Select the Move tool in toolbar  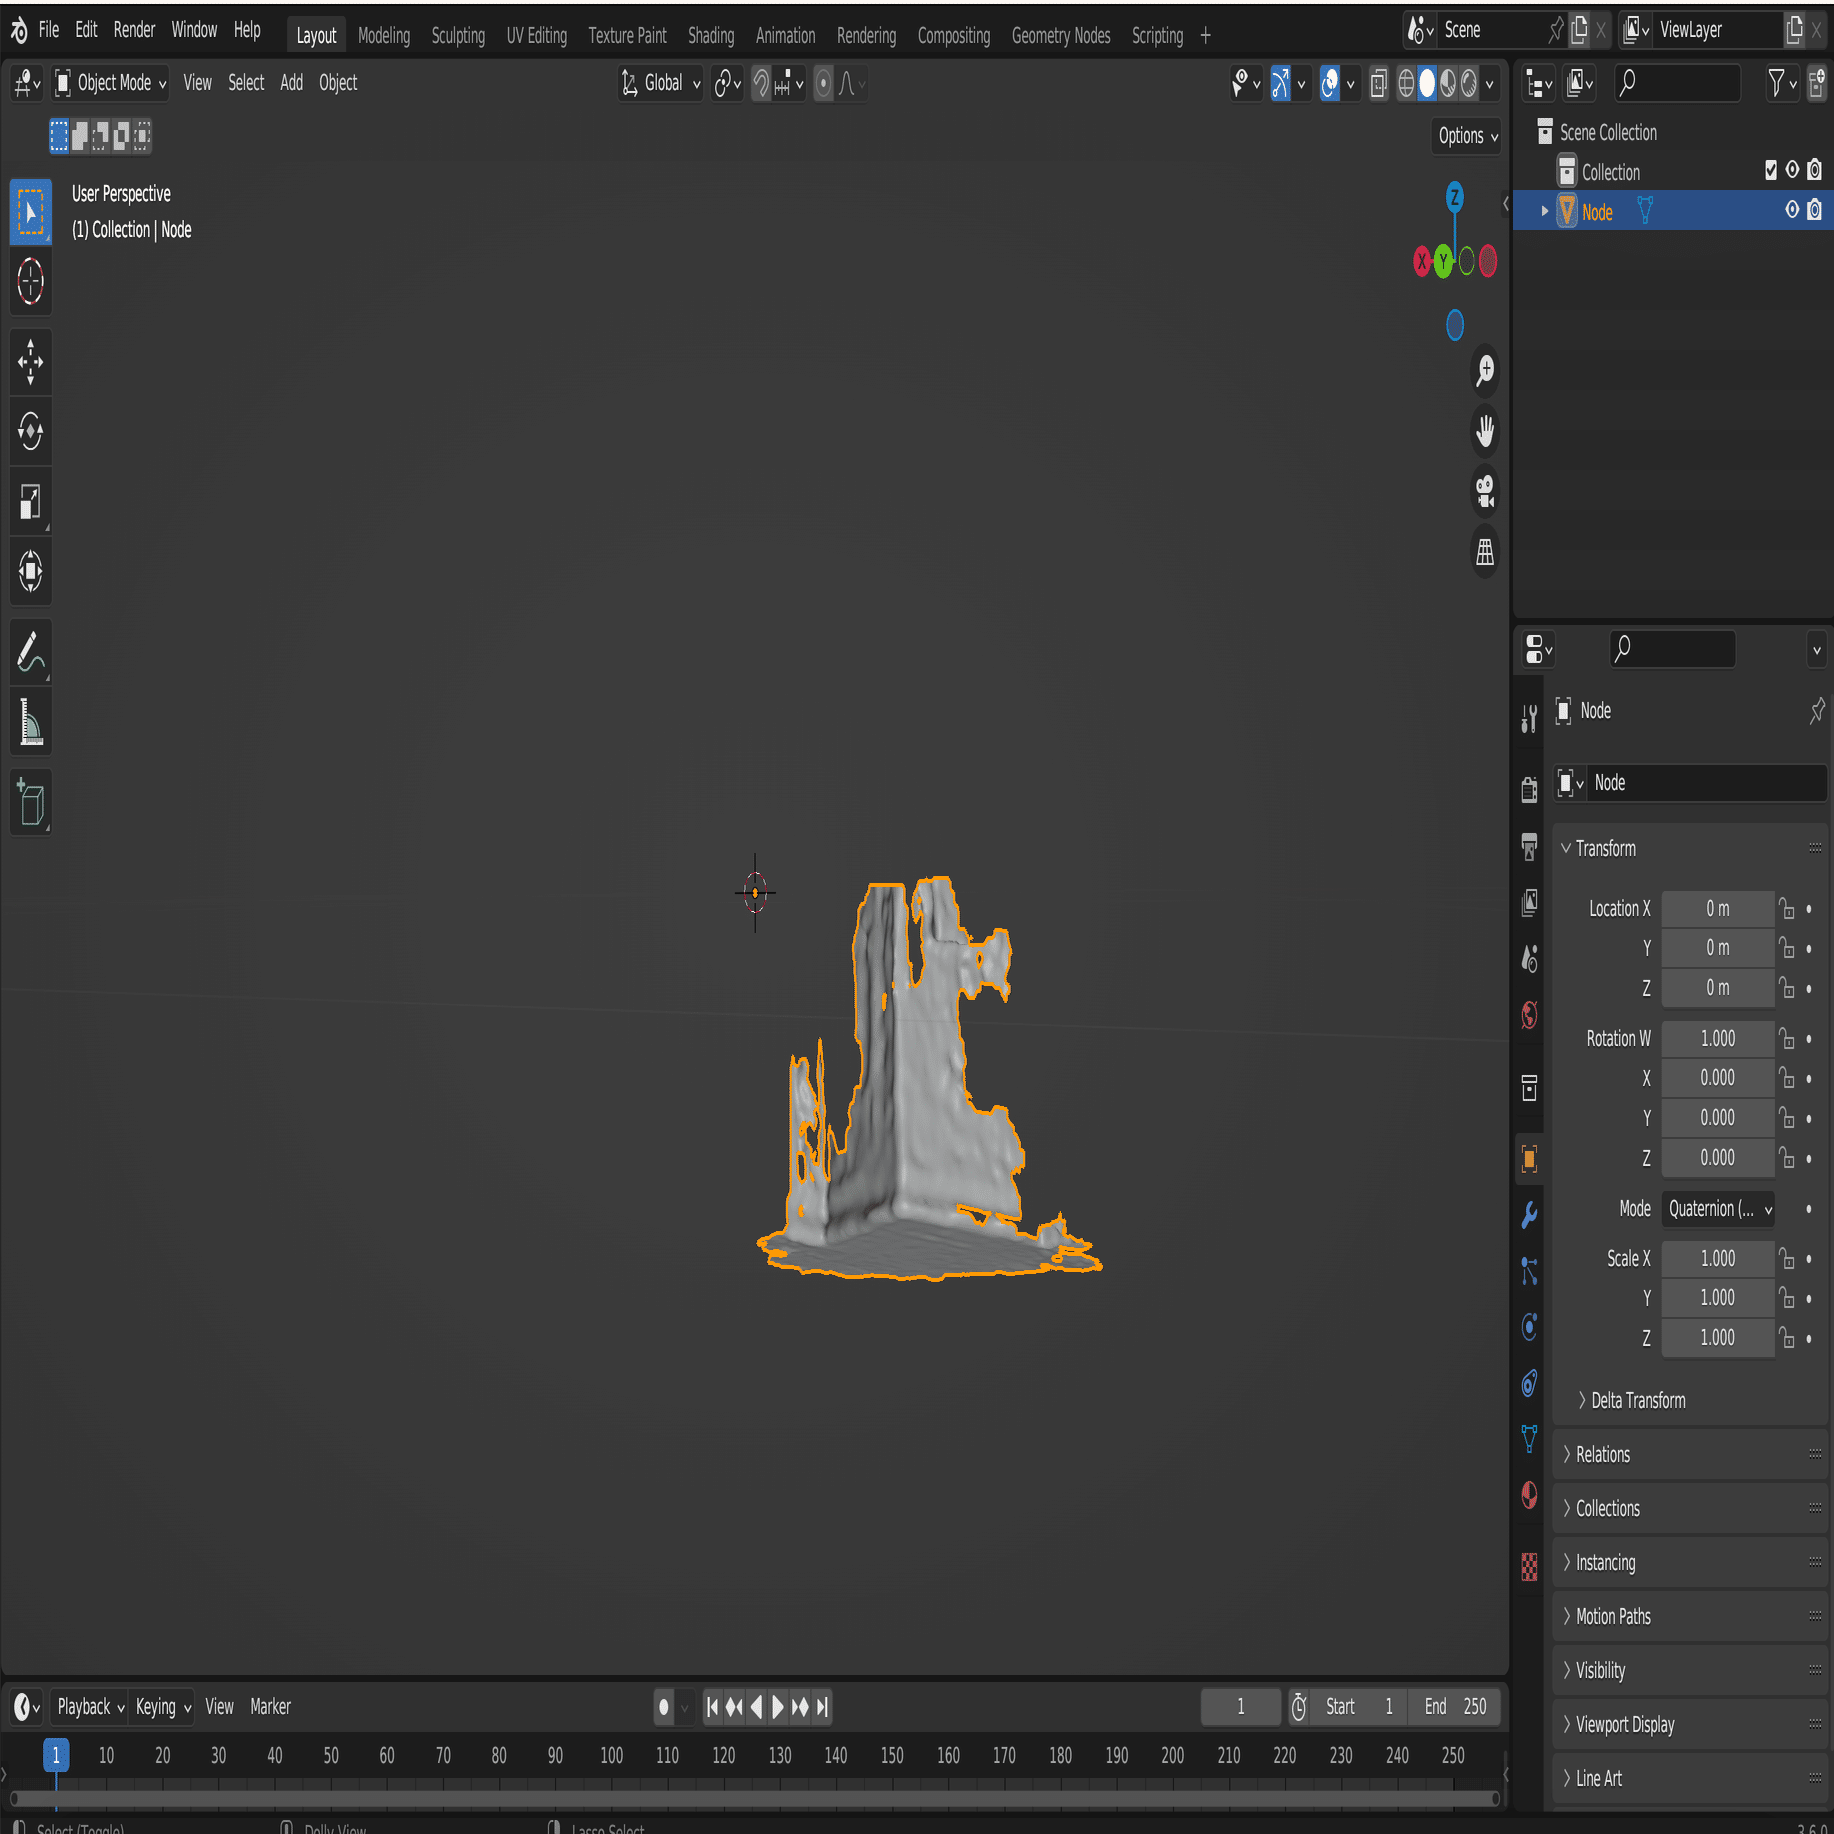(x=30, y=361)
